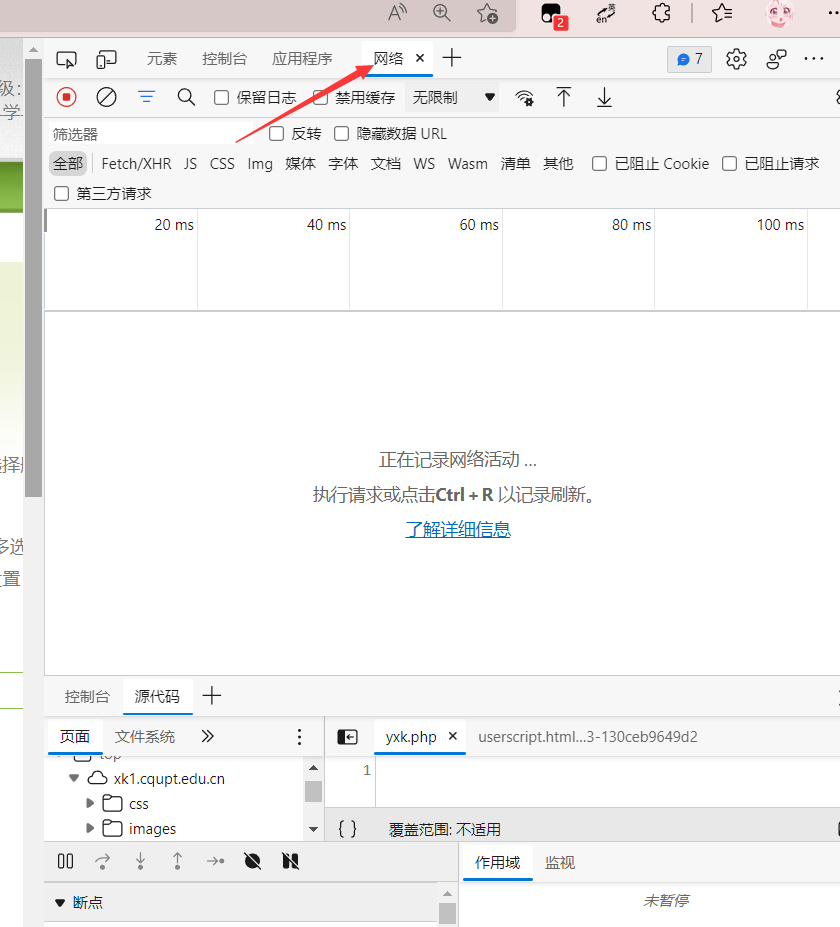Tick the 第三方请求 checkbox
This screenshot has width=840, height=927.
point(62,194)
